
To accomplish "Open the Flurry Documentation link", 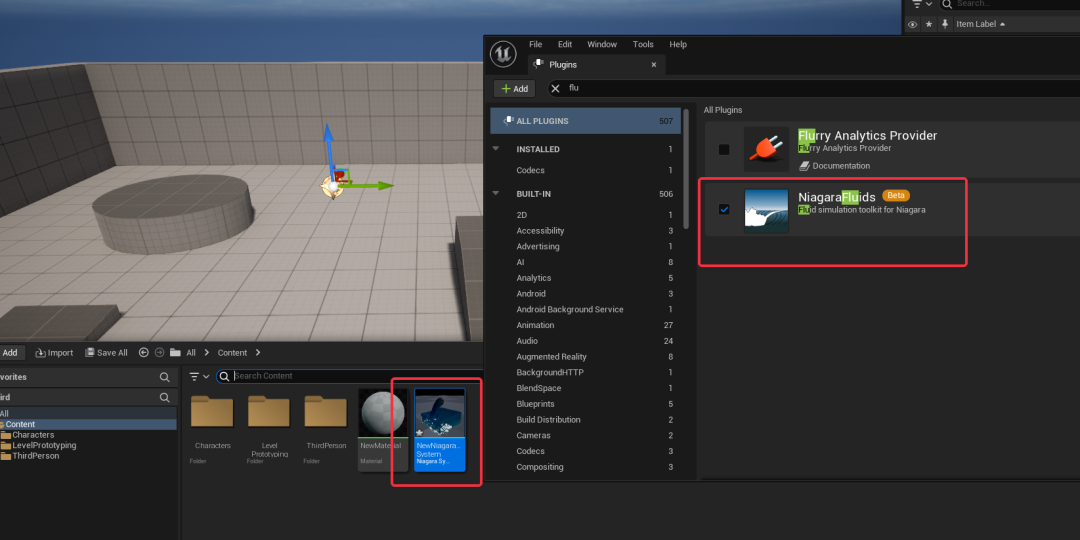I will (x=834, y=166).
